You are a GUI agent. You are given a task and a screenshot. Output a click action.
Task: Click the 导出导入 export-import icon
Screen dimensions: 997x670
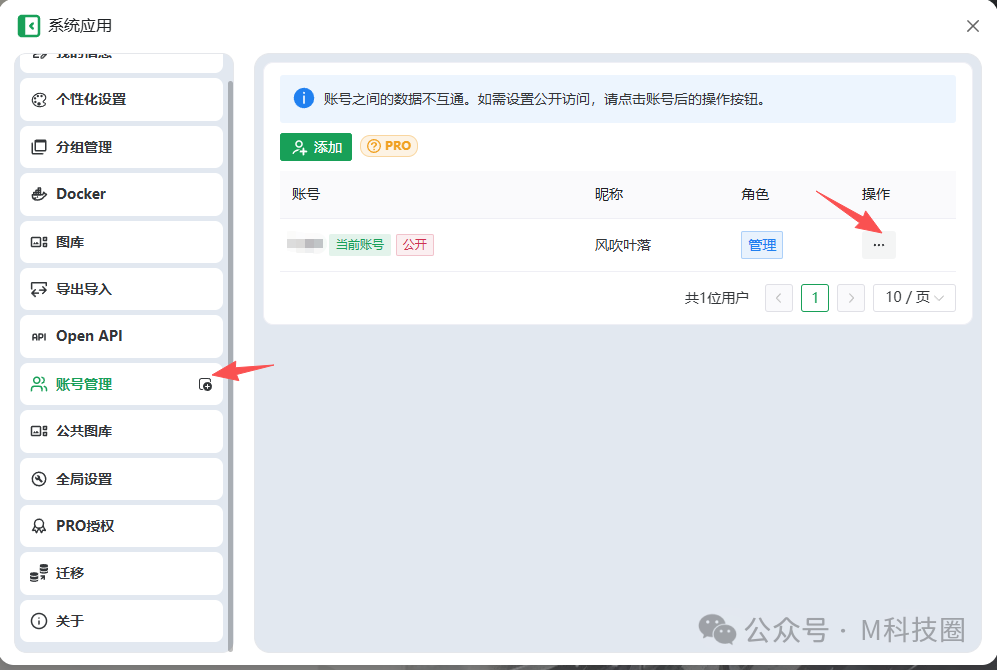pyautogui.click(x=37, y=289)
